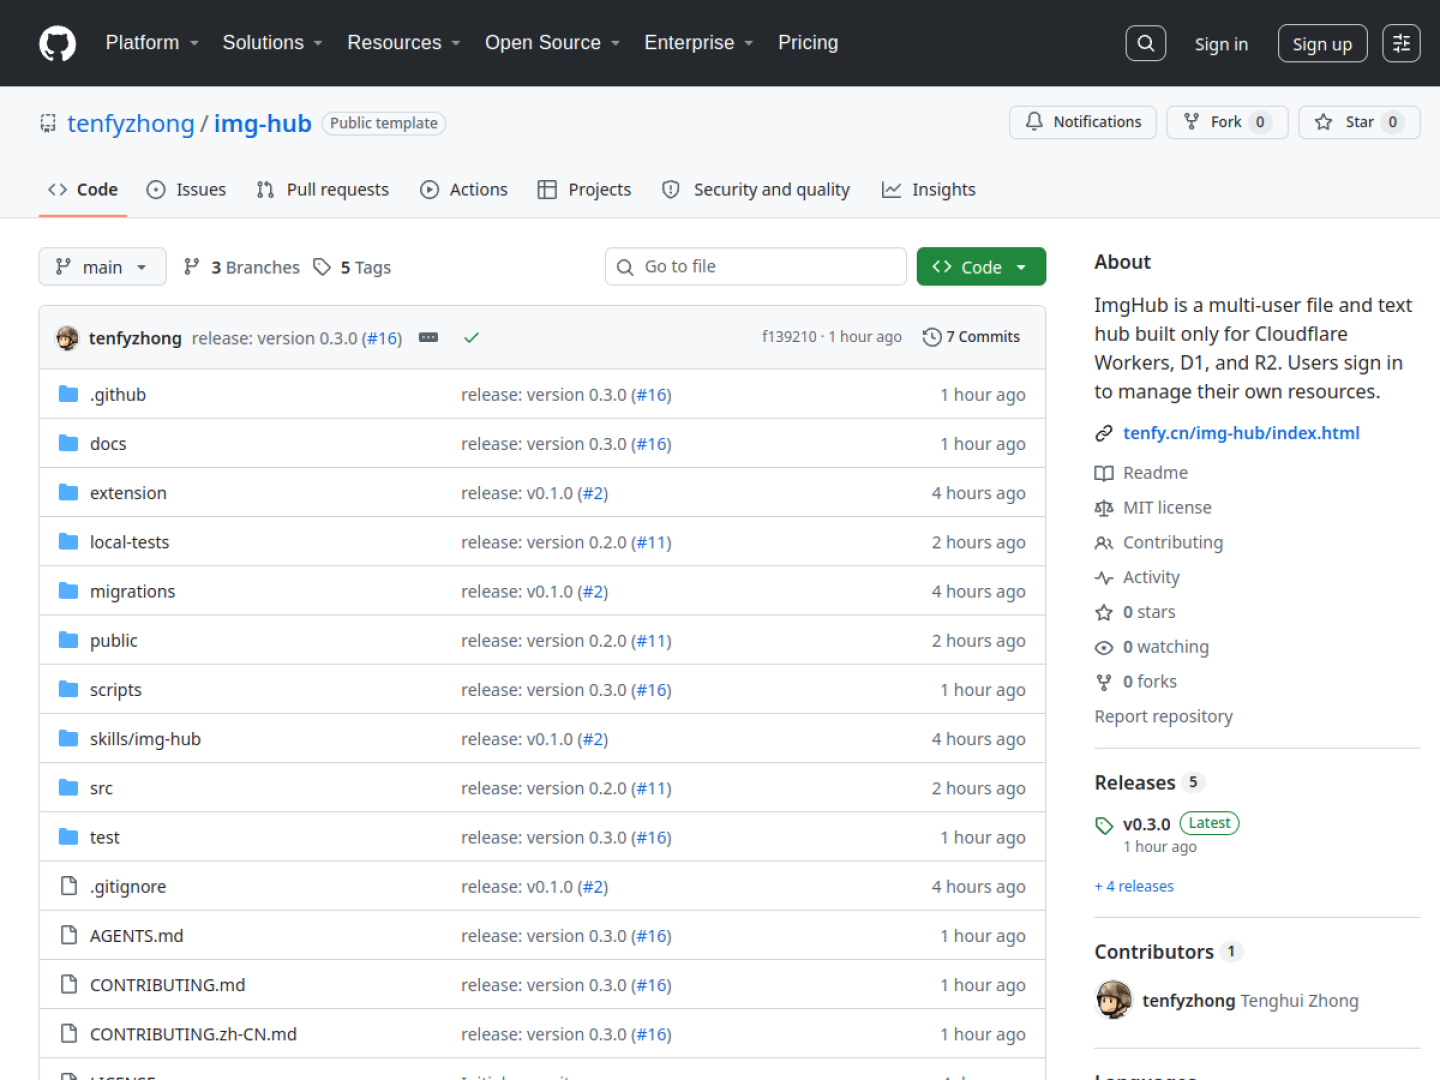The width and height of the screenshot is (1440, 1080).
Task: Open the GitHub home logo
Action: (57, 43)
